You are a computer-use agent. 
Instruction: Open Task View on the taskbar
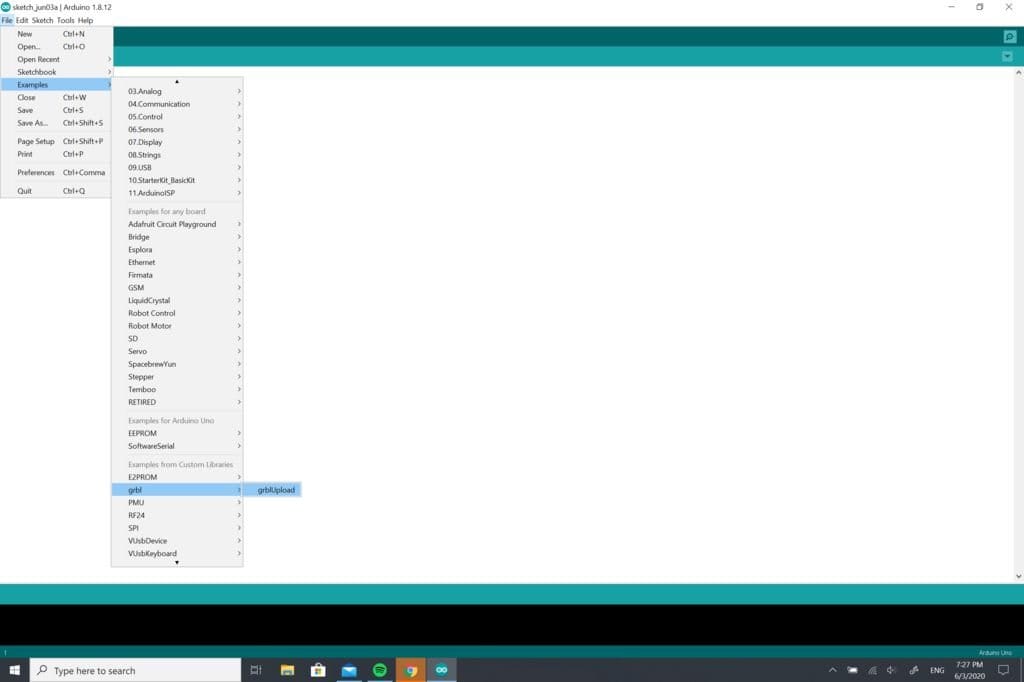pyautogui.click(x=256, y=670)
